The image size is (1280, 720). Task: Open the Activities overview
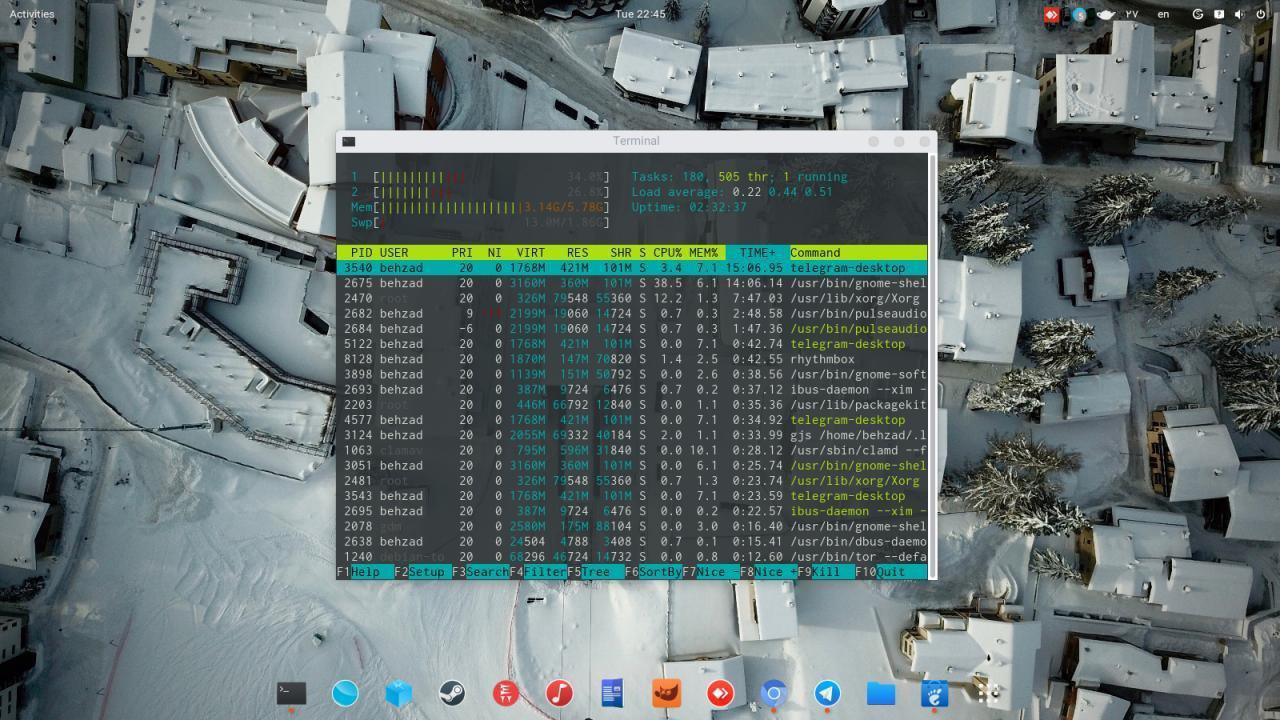click(31, 14)
